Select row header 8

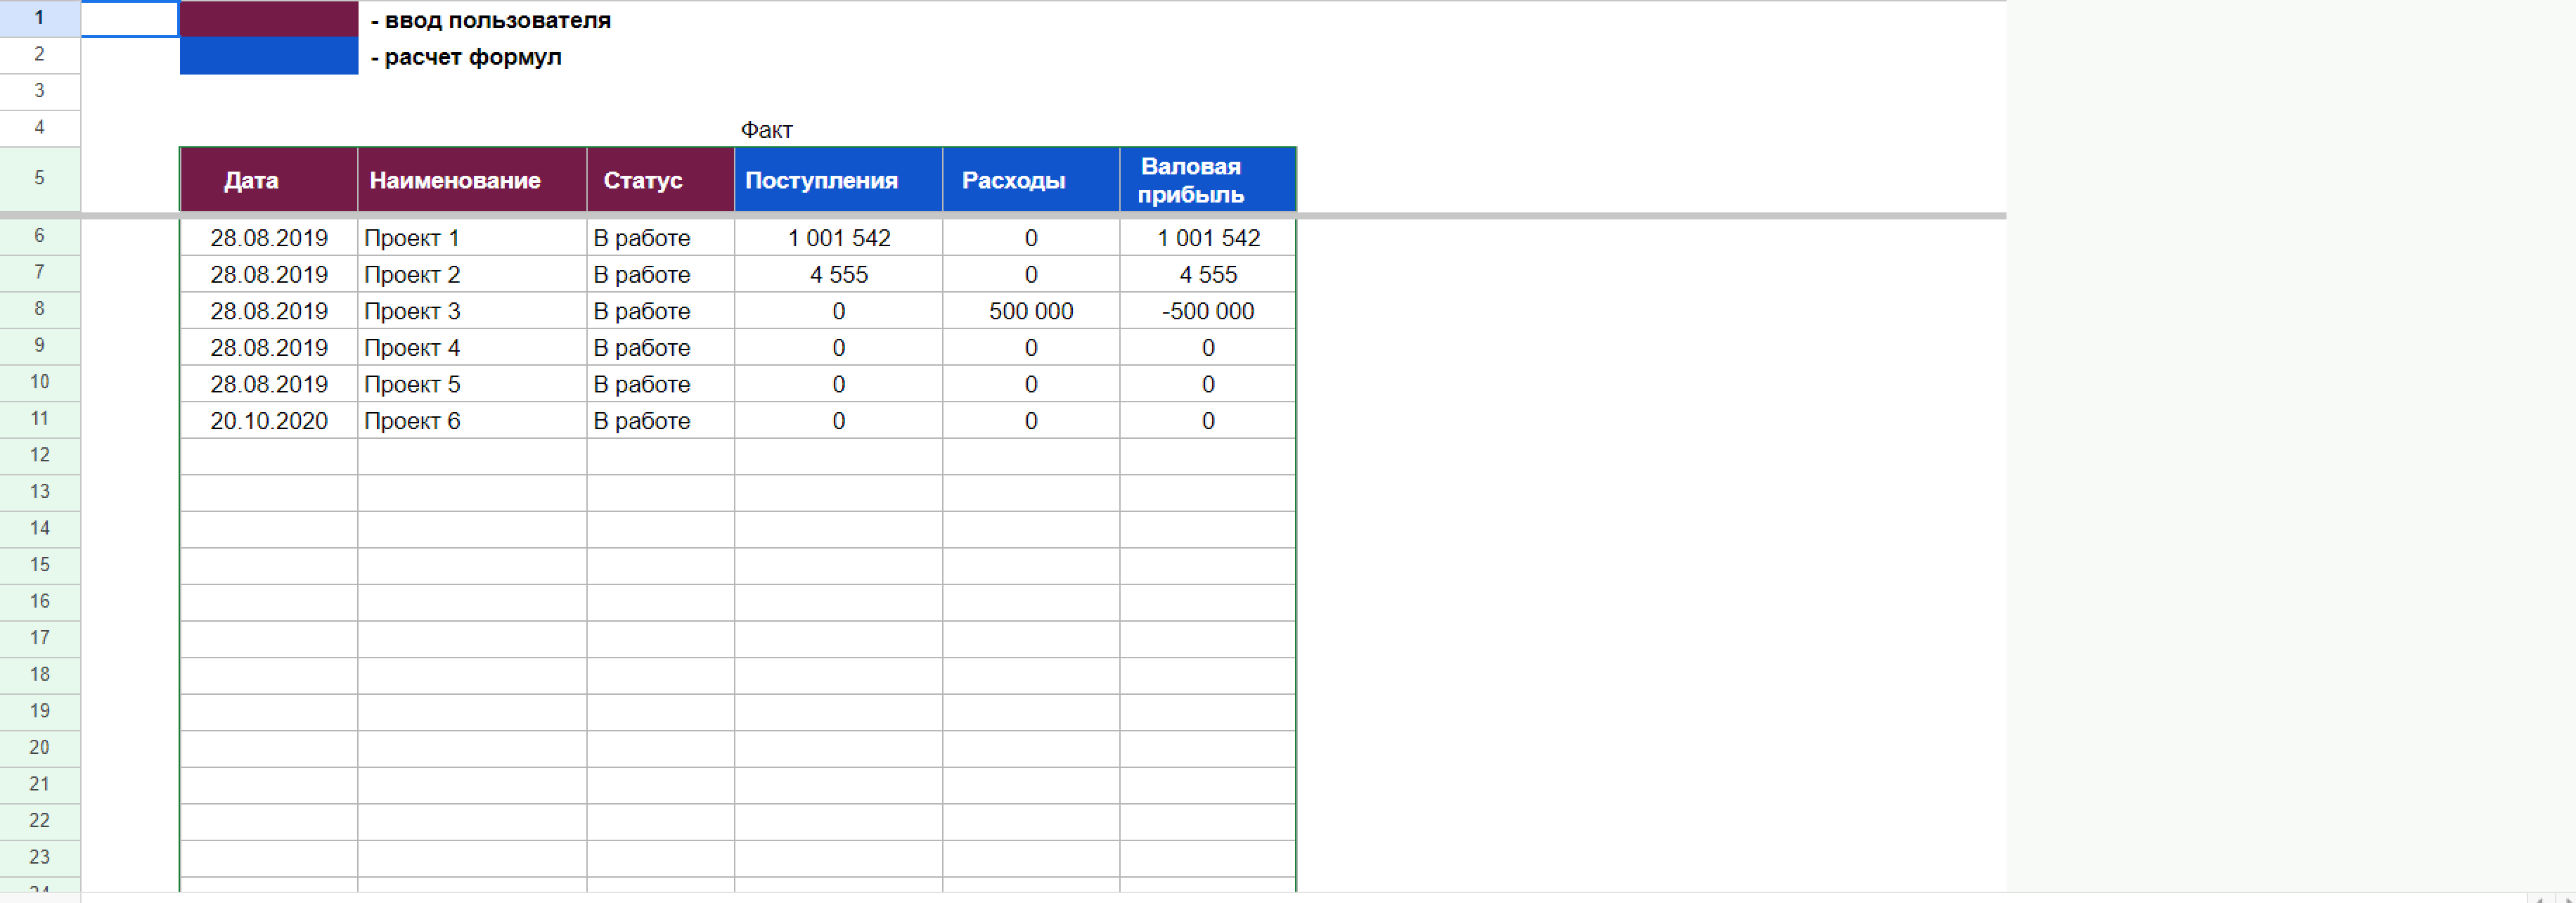(40, 309)
